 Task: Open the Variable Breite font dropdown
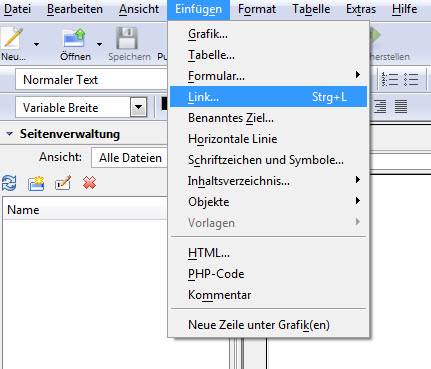tap(138, 107)
